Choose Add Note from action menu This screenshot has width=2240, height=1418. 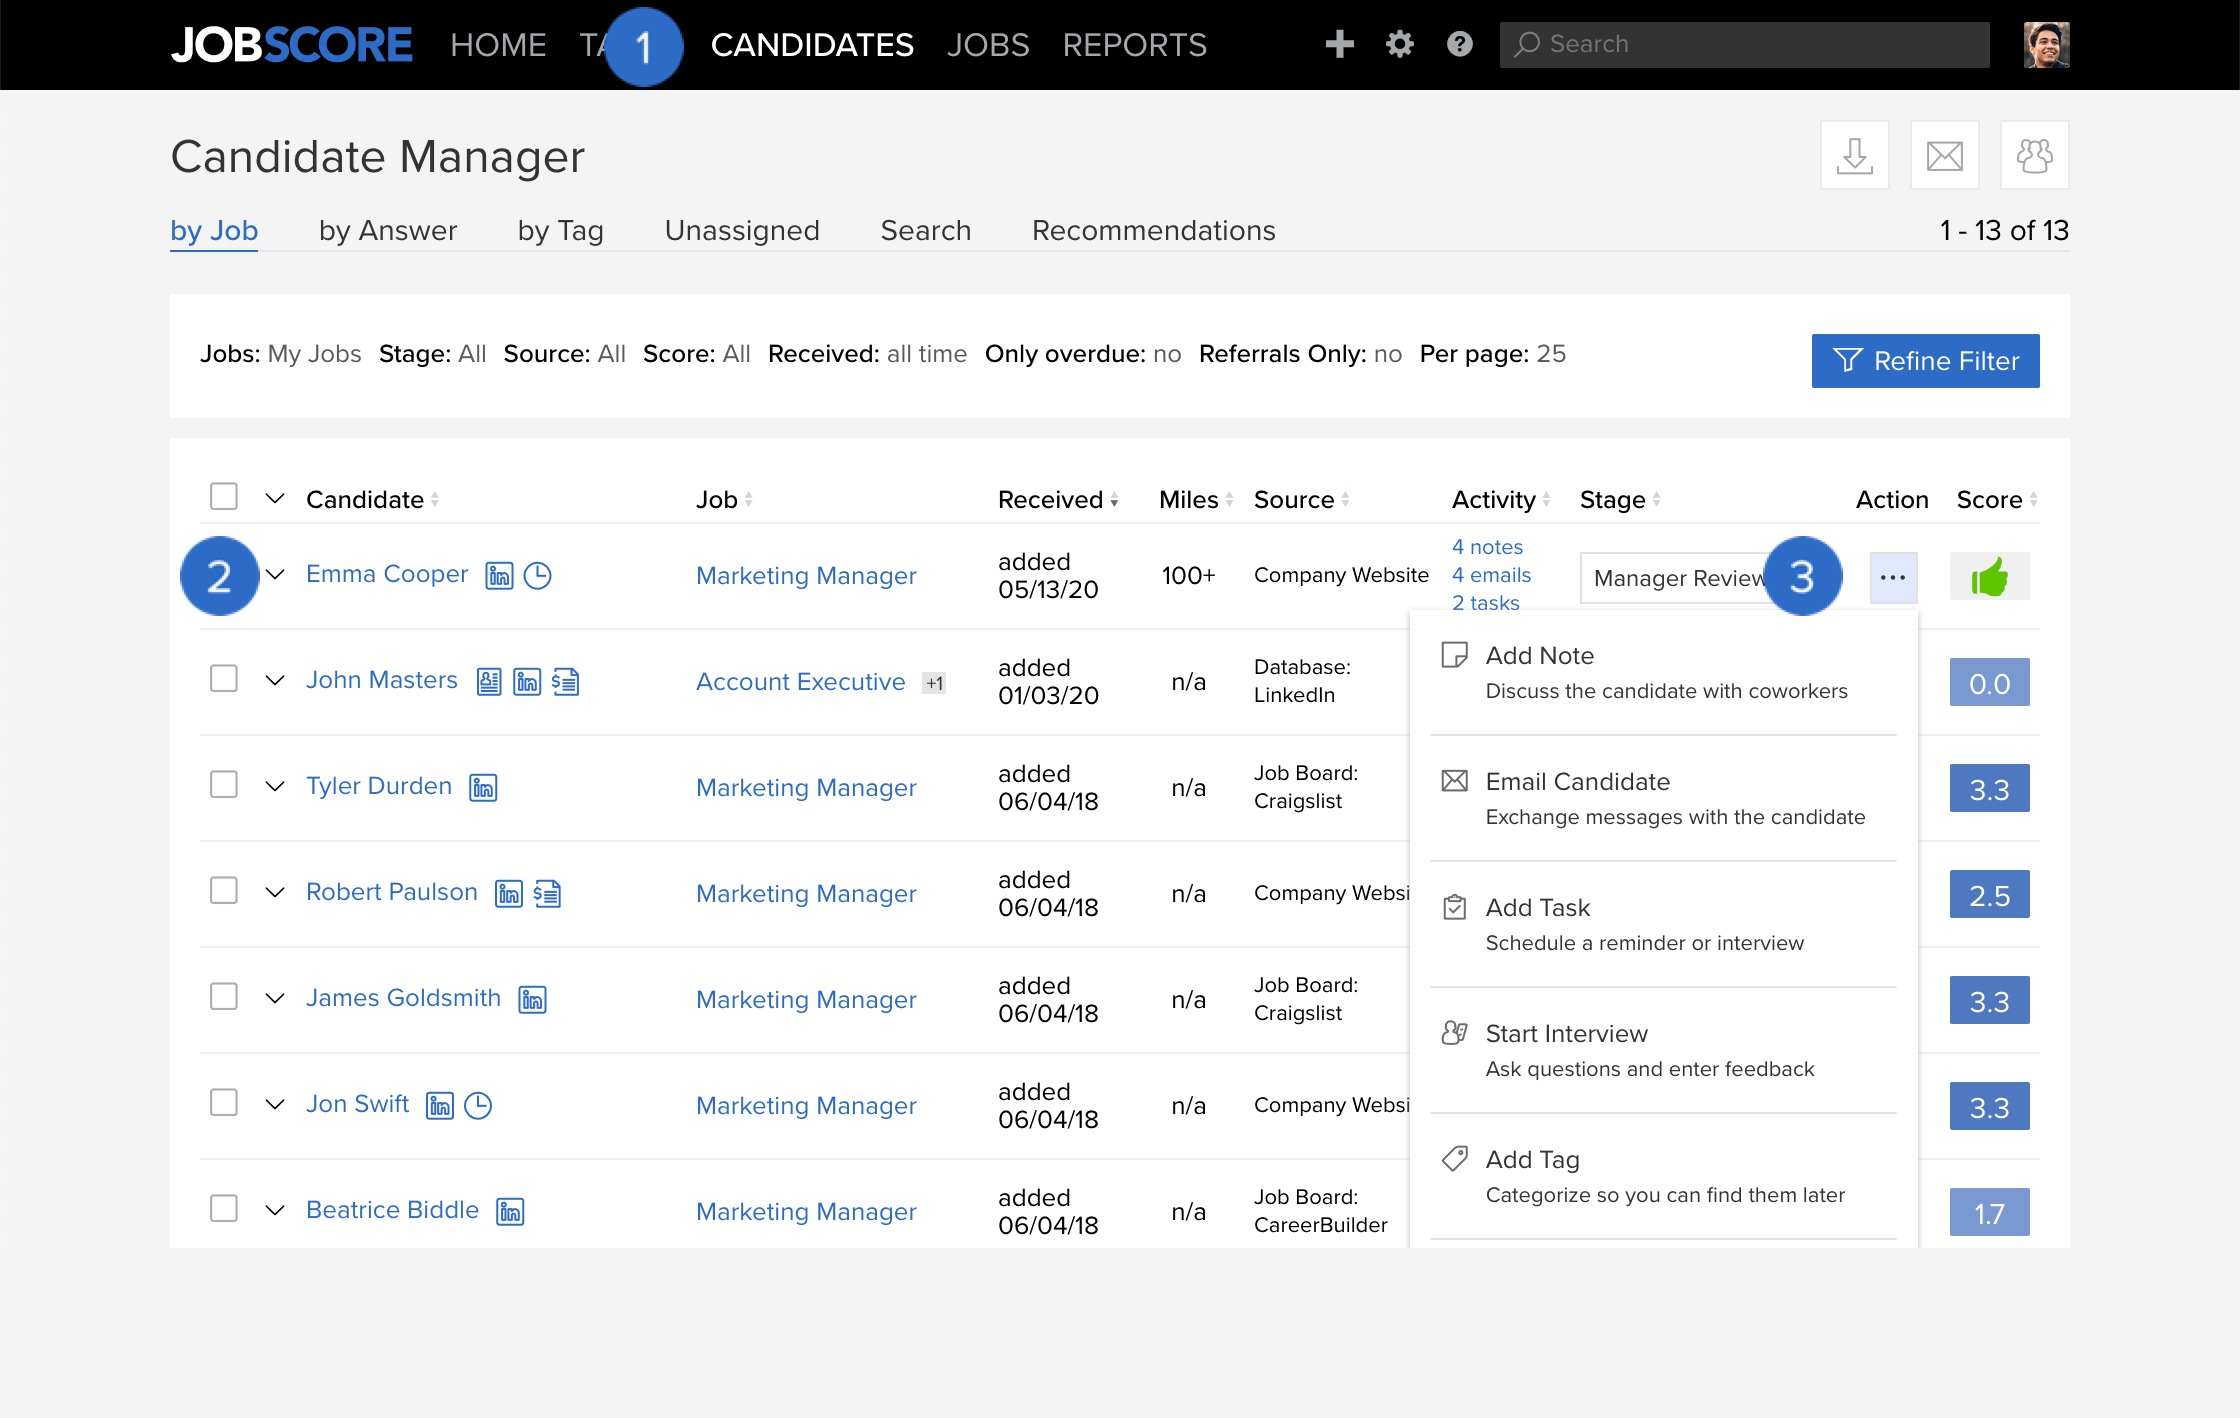(1664, 673)
